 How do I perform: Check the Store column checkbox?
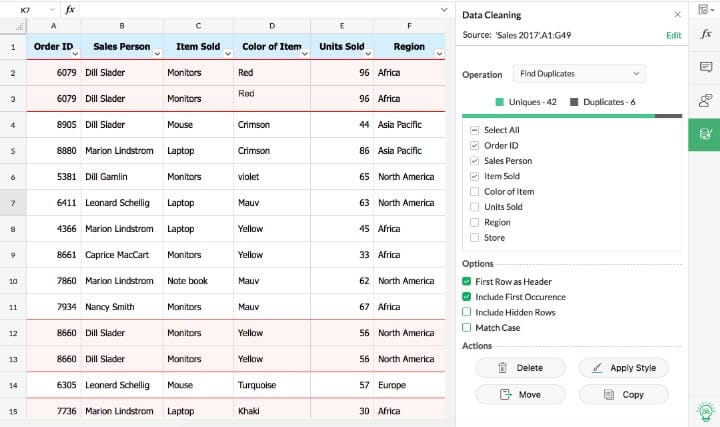[x=474, y=237]
